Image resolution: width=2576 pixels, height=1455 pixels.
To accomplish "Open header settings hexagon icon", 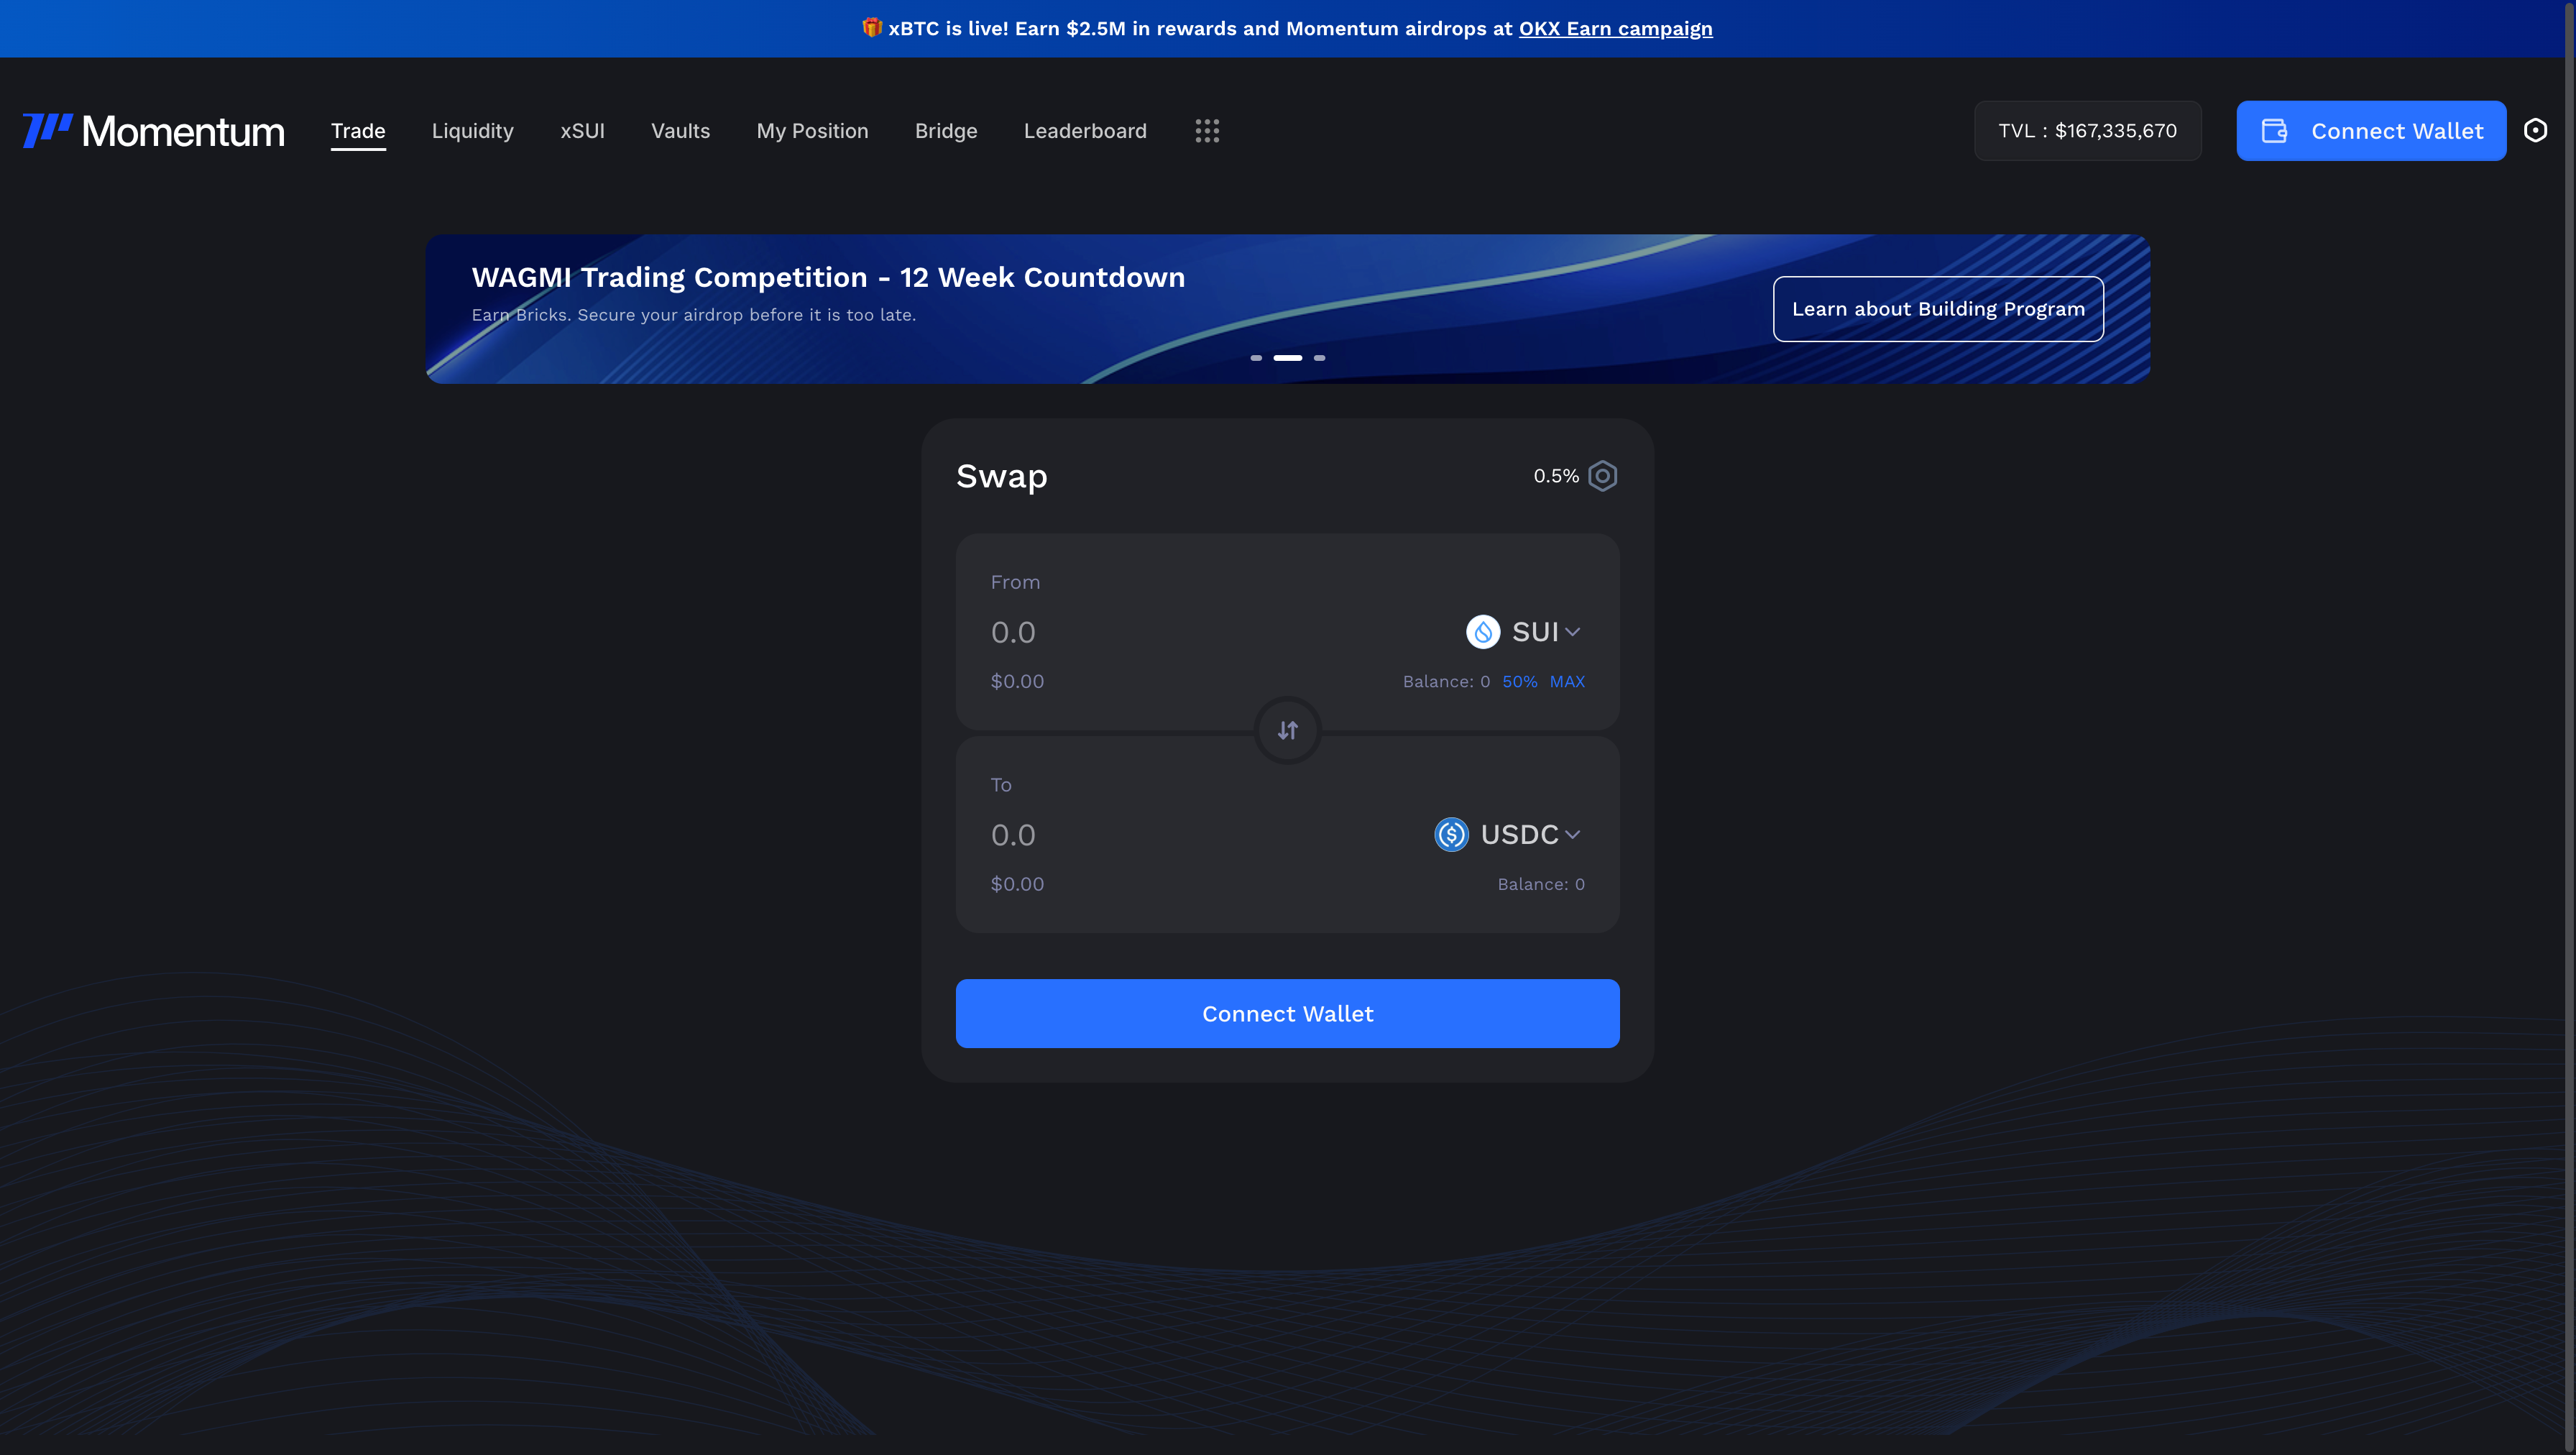I will 2535,131.
